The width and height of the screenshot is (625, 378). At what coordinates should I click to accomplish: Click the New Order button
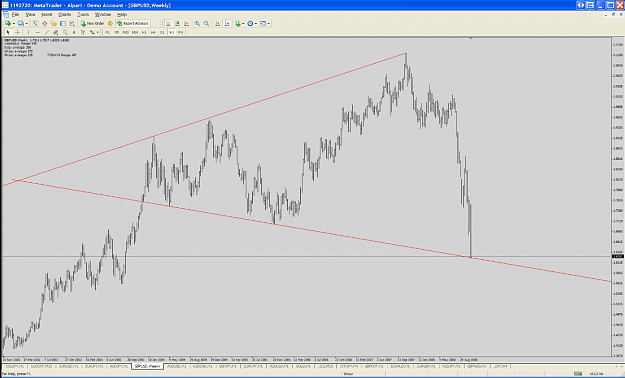click(92, 24)
